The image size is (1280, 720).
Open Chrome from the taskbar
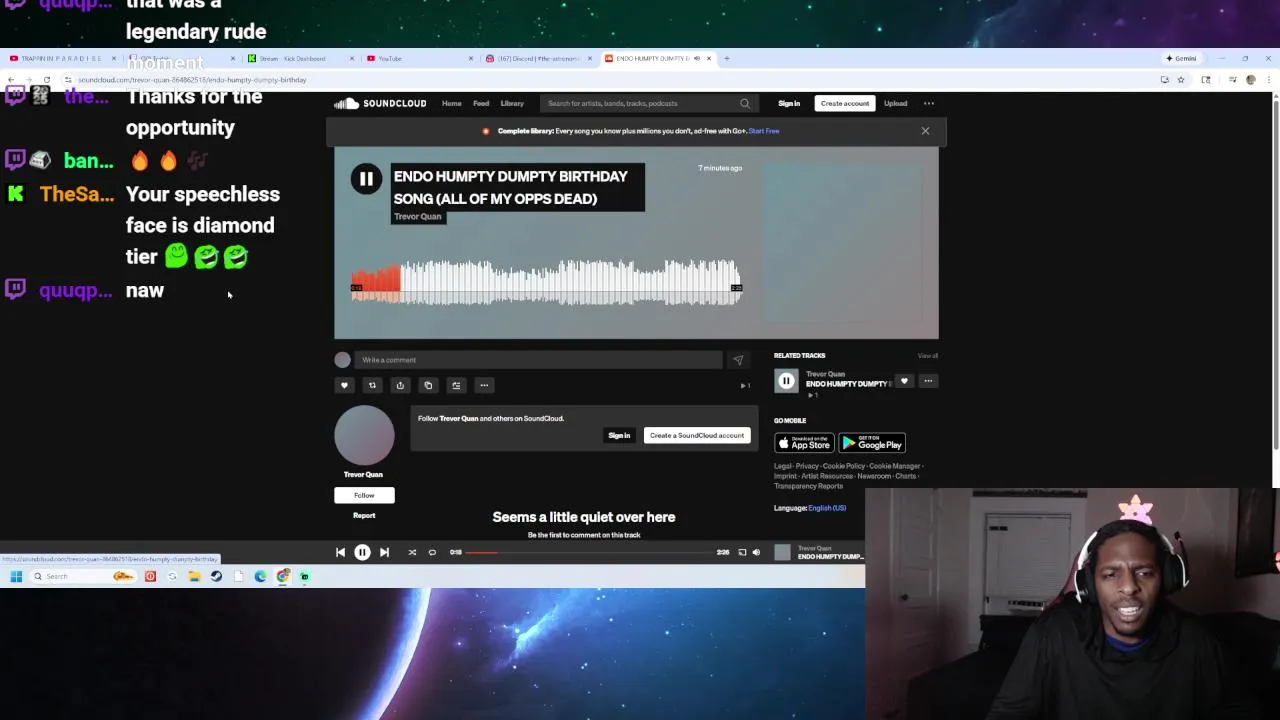283,576
